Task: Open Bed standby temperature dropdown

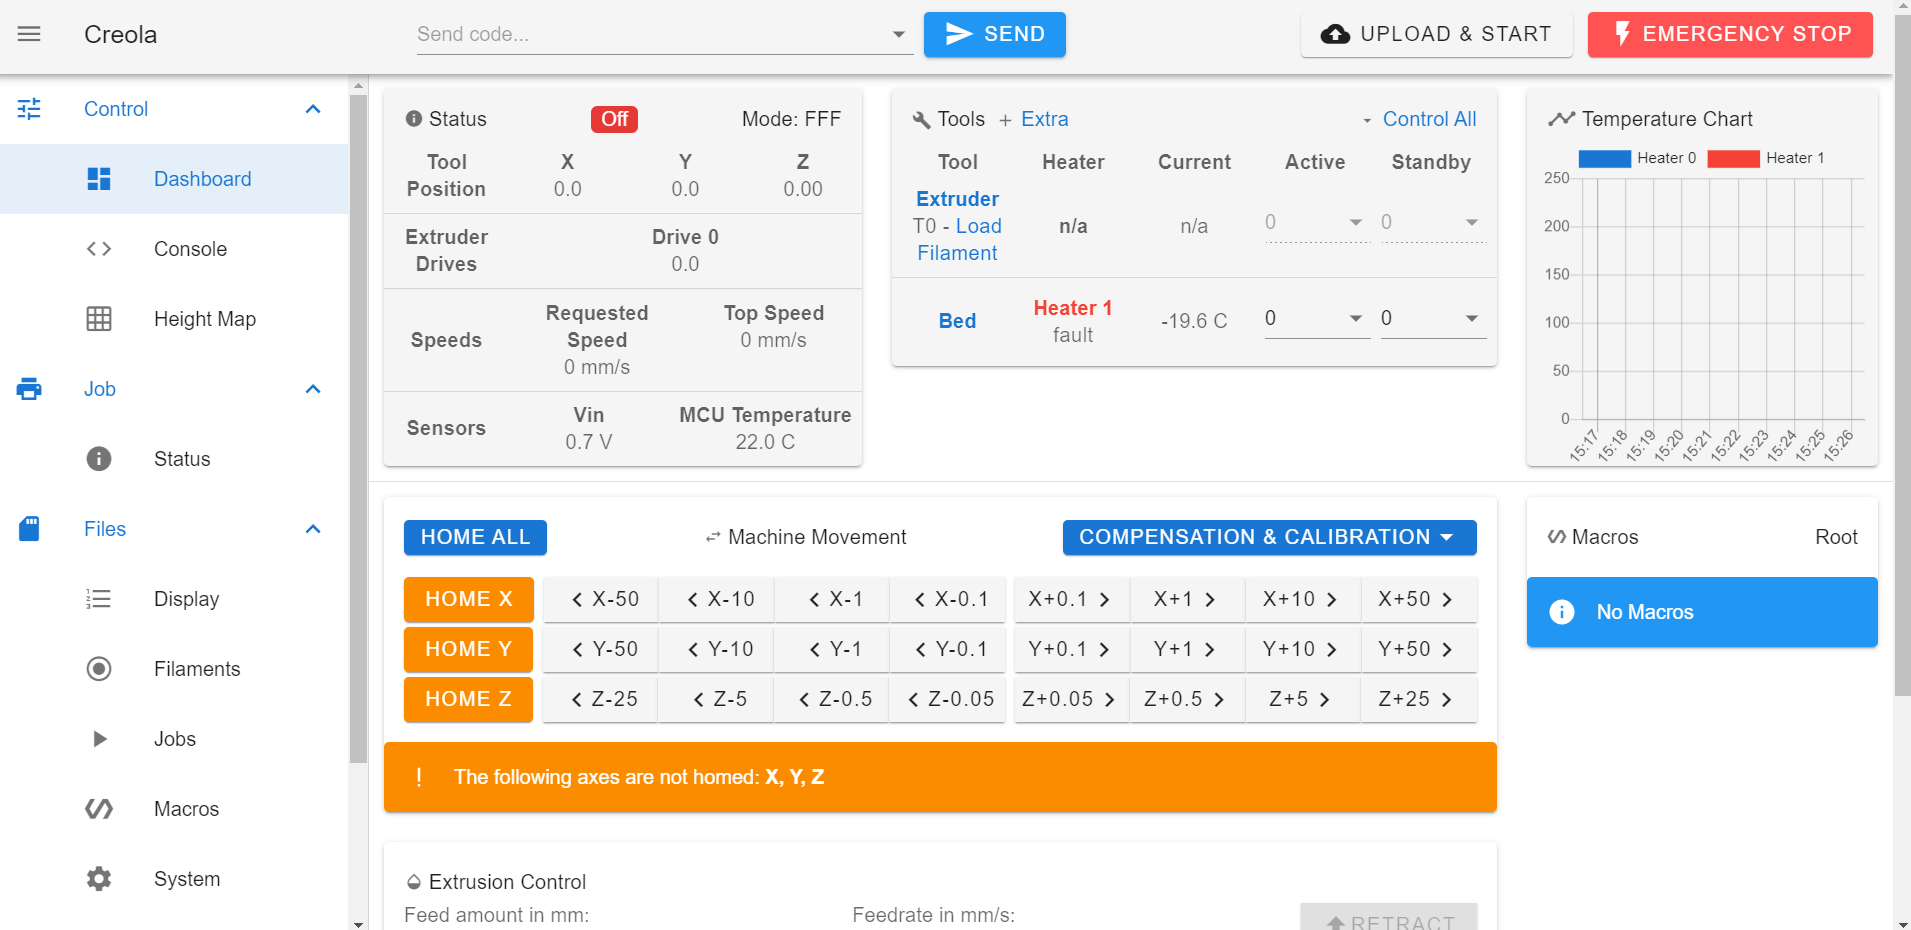Action: [x=1472, y=318]
